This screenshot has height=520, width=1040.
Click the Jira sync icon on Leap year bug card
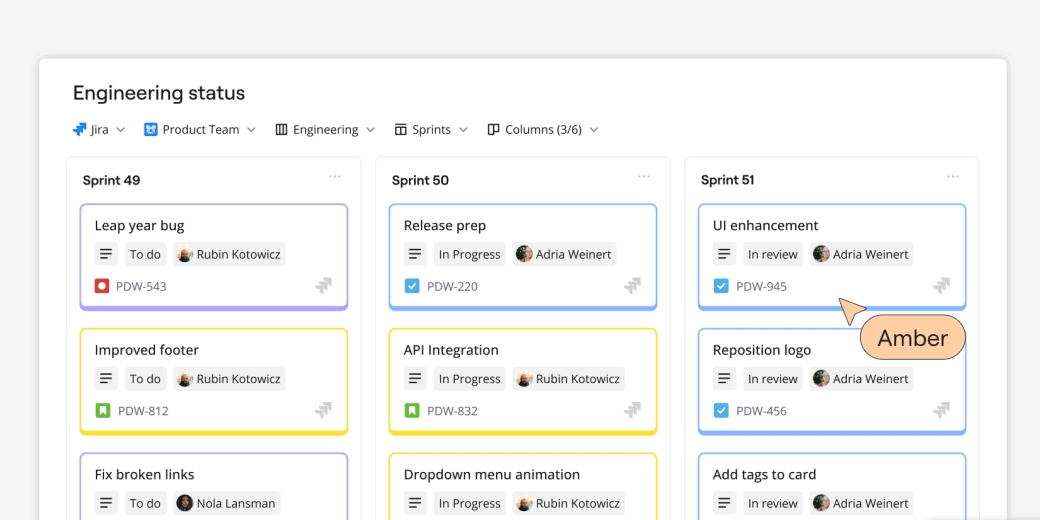click(x=323, y=286)
